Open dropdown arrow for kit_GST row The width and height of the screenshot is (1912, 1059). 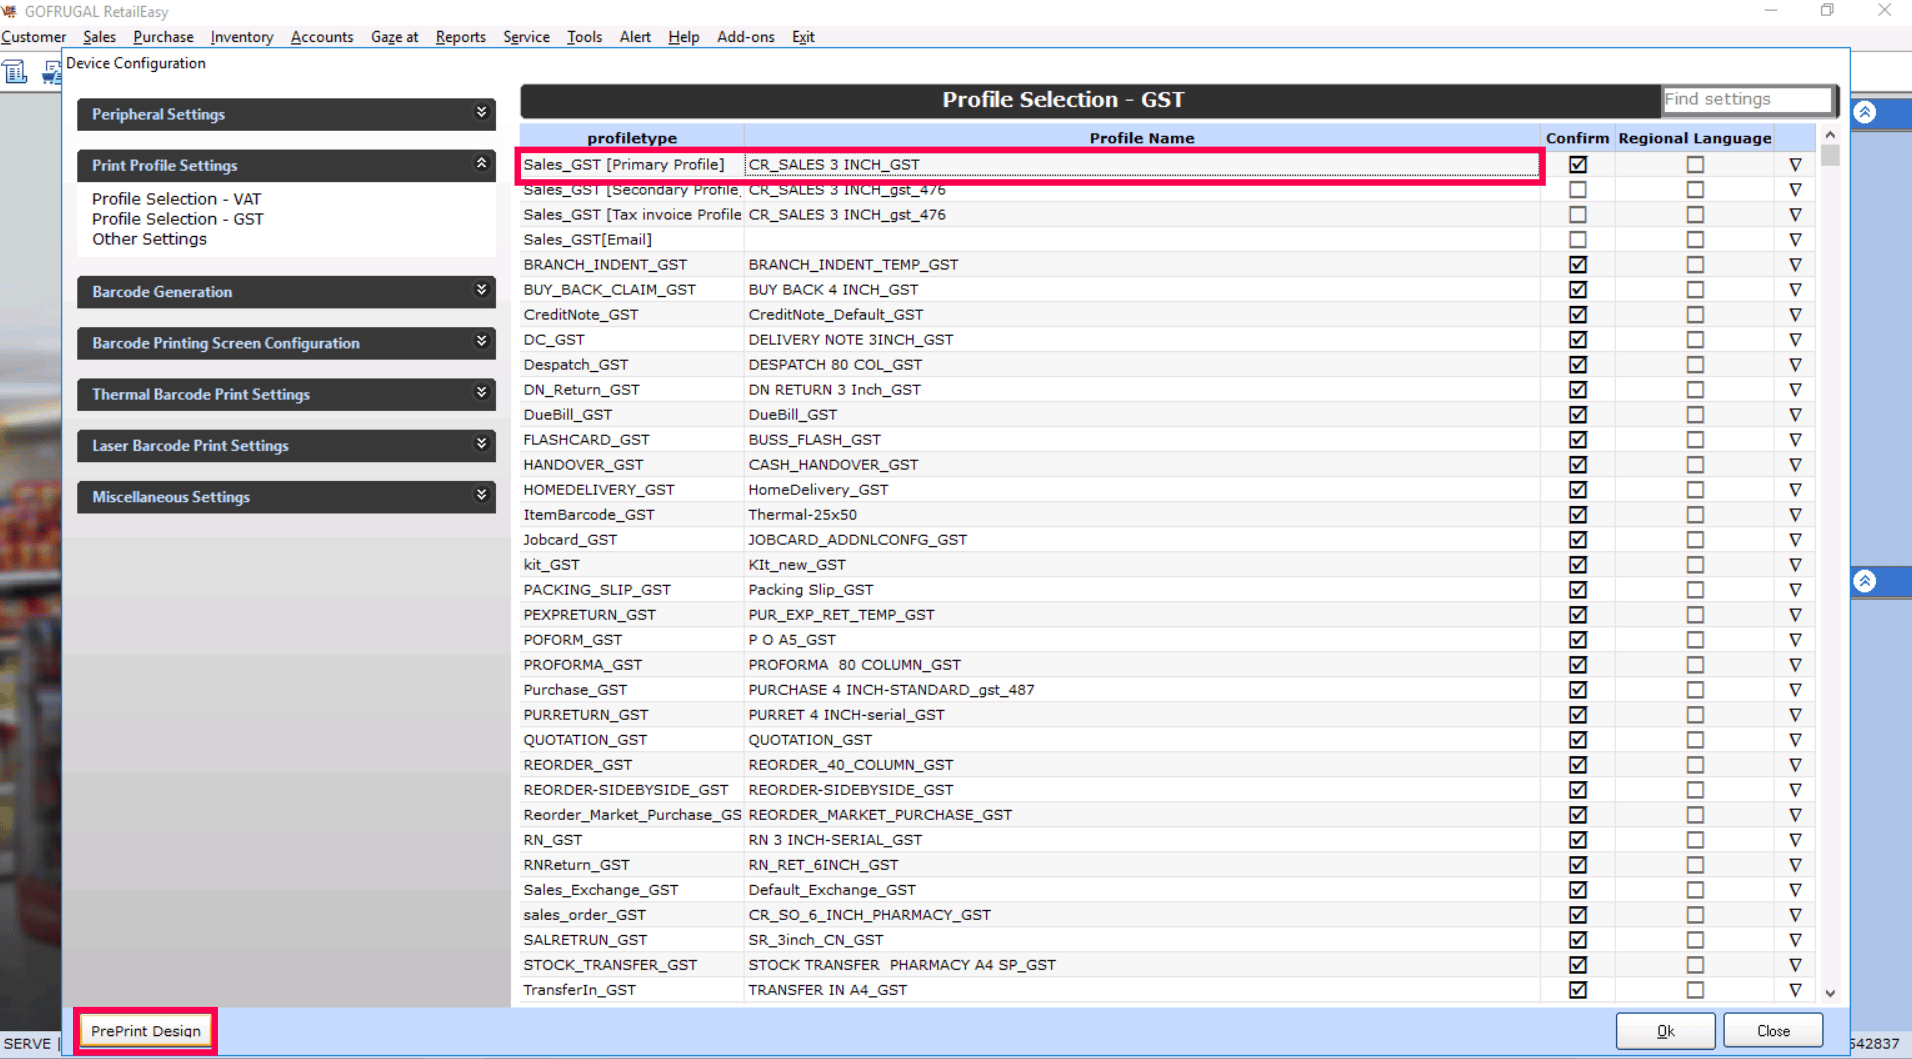tap(1795, 565)
